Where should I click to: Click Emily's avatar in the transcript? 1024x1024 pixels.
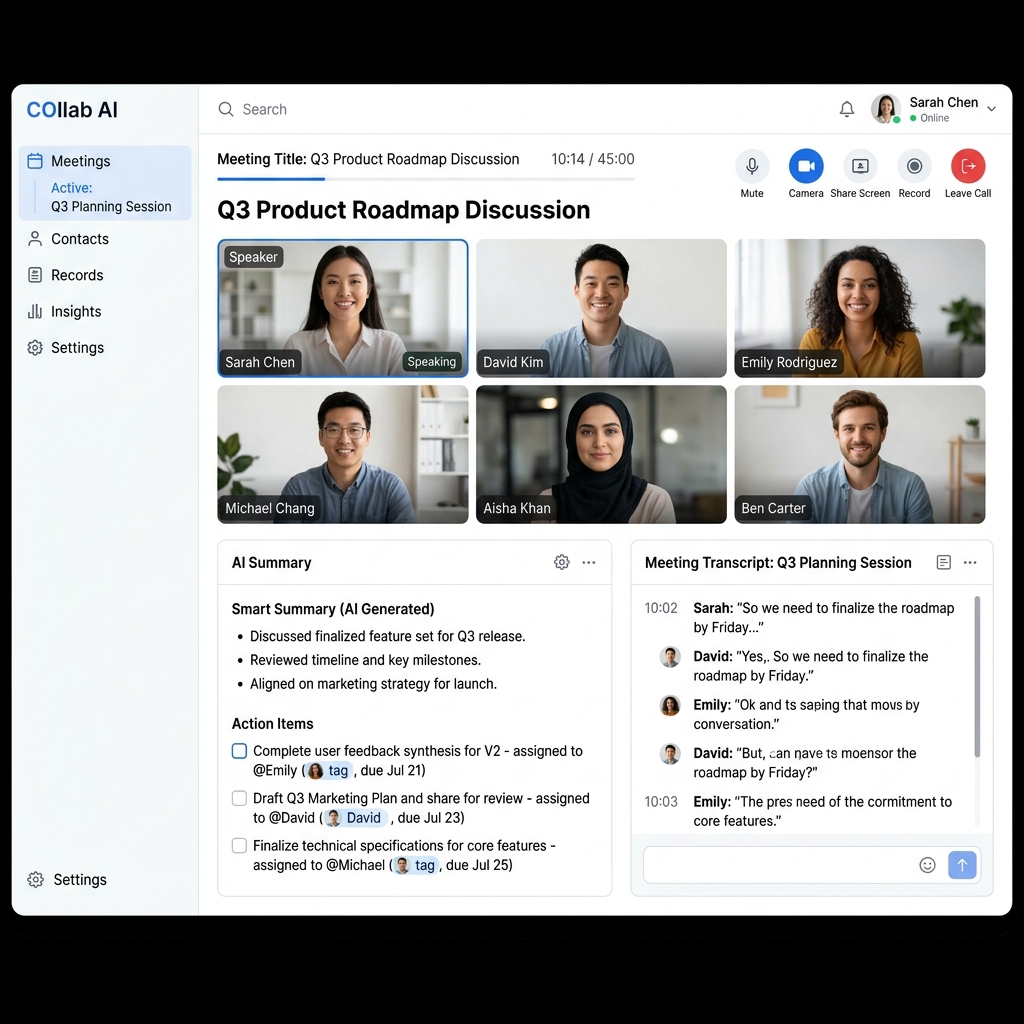[670, 705]
